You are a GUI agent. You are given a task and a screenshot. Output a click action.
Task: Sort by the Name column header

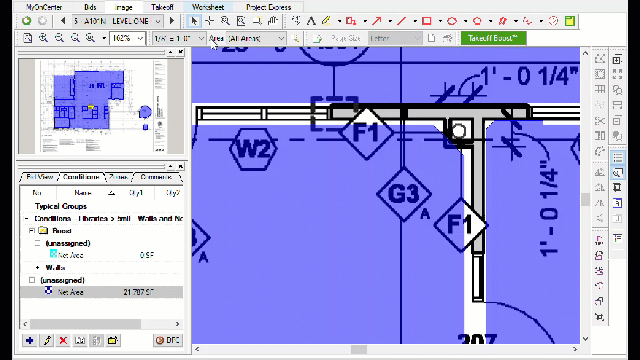(x=83, y=193)
